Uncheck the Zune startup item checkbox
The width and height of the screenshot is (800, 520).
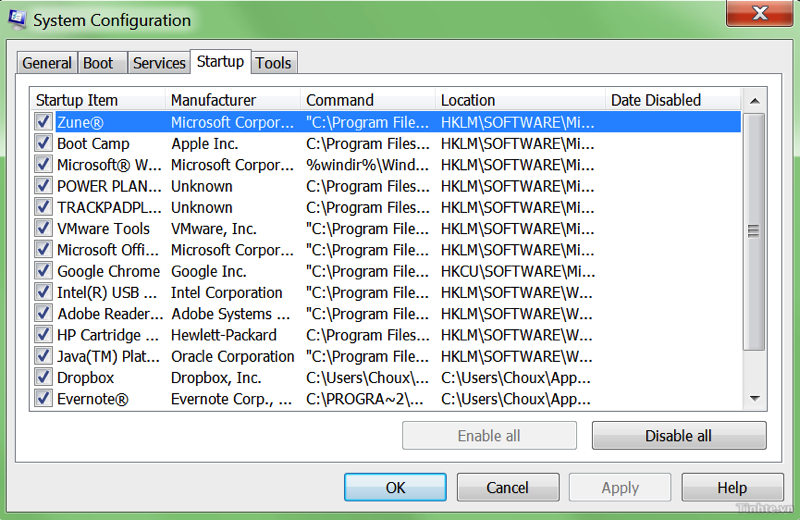point(43,122)
